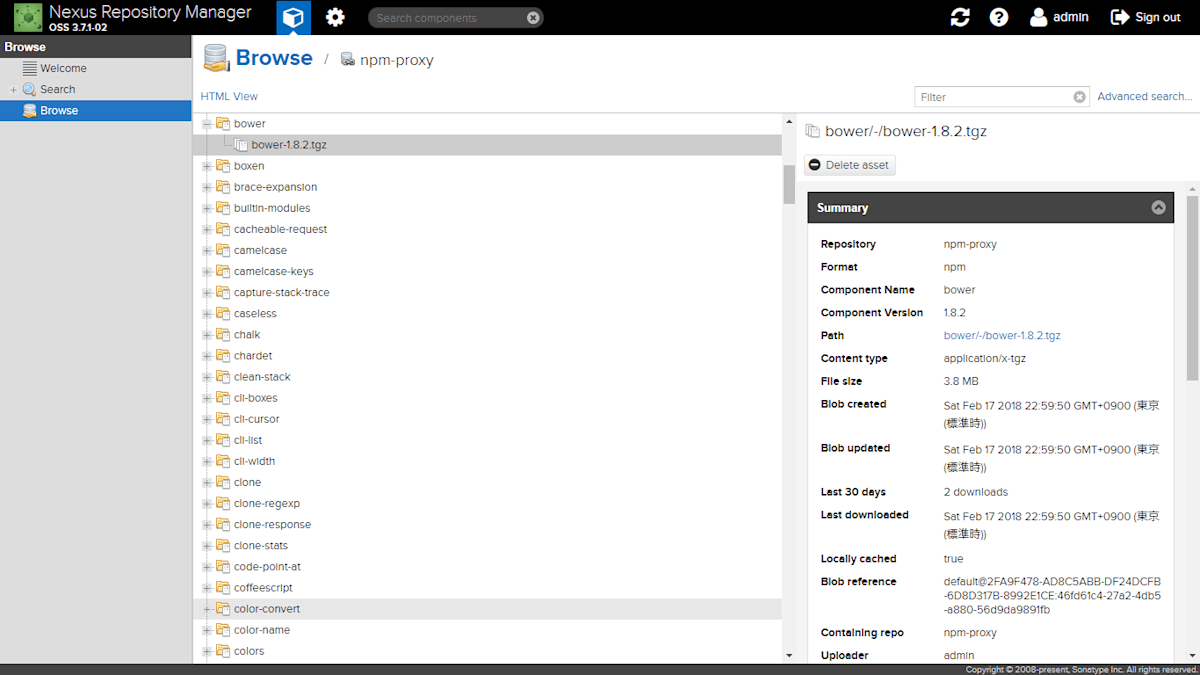The height and width of the screenshot is (675, 1200).
Task: Expand the brace-expansion tree node
Action: click(x=208, y=187)
